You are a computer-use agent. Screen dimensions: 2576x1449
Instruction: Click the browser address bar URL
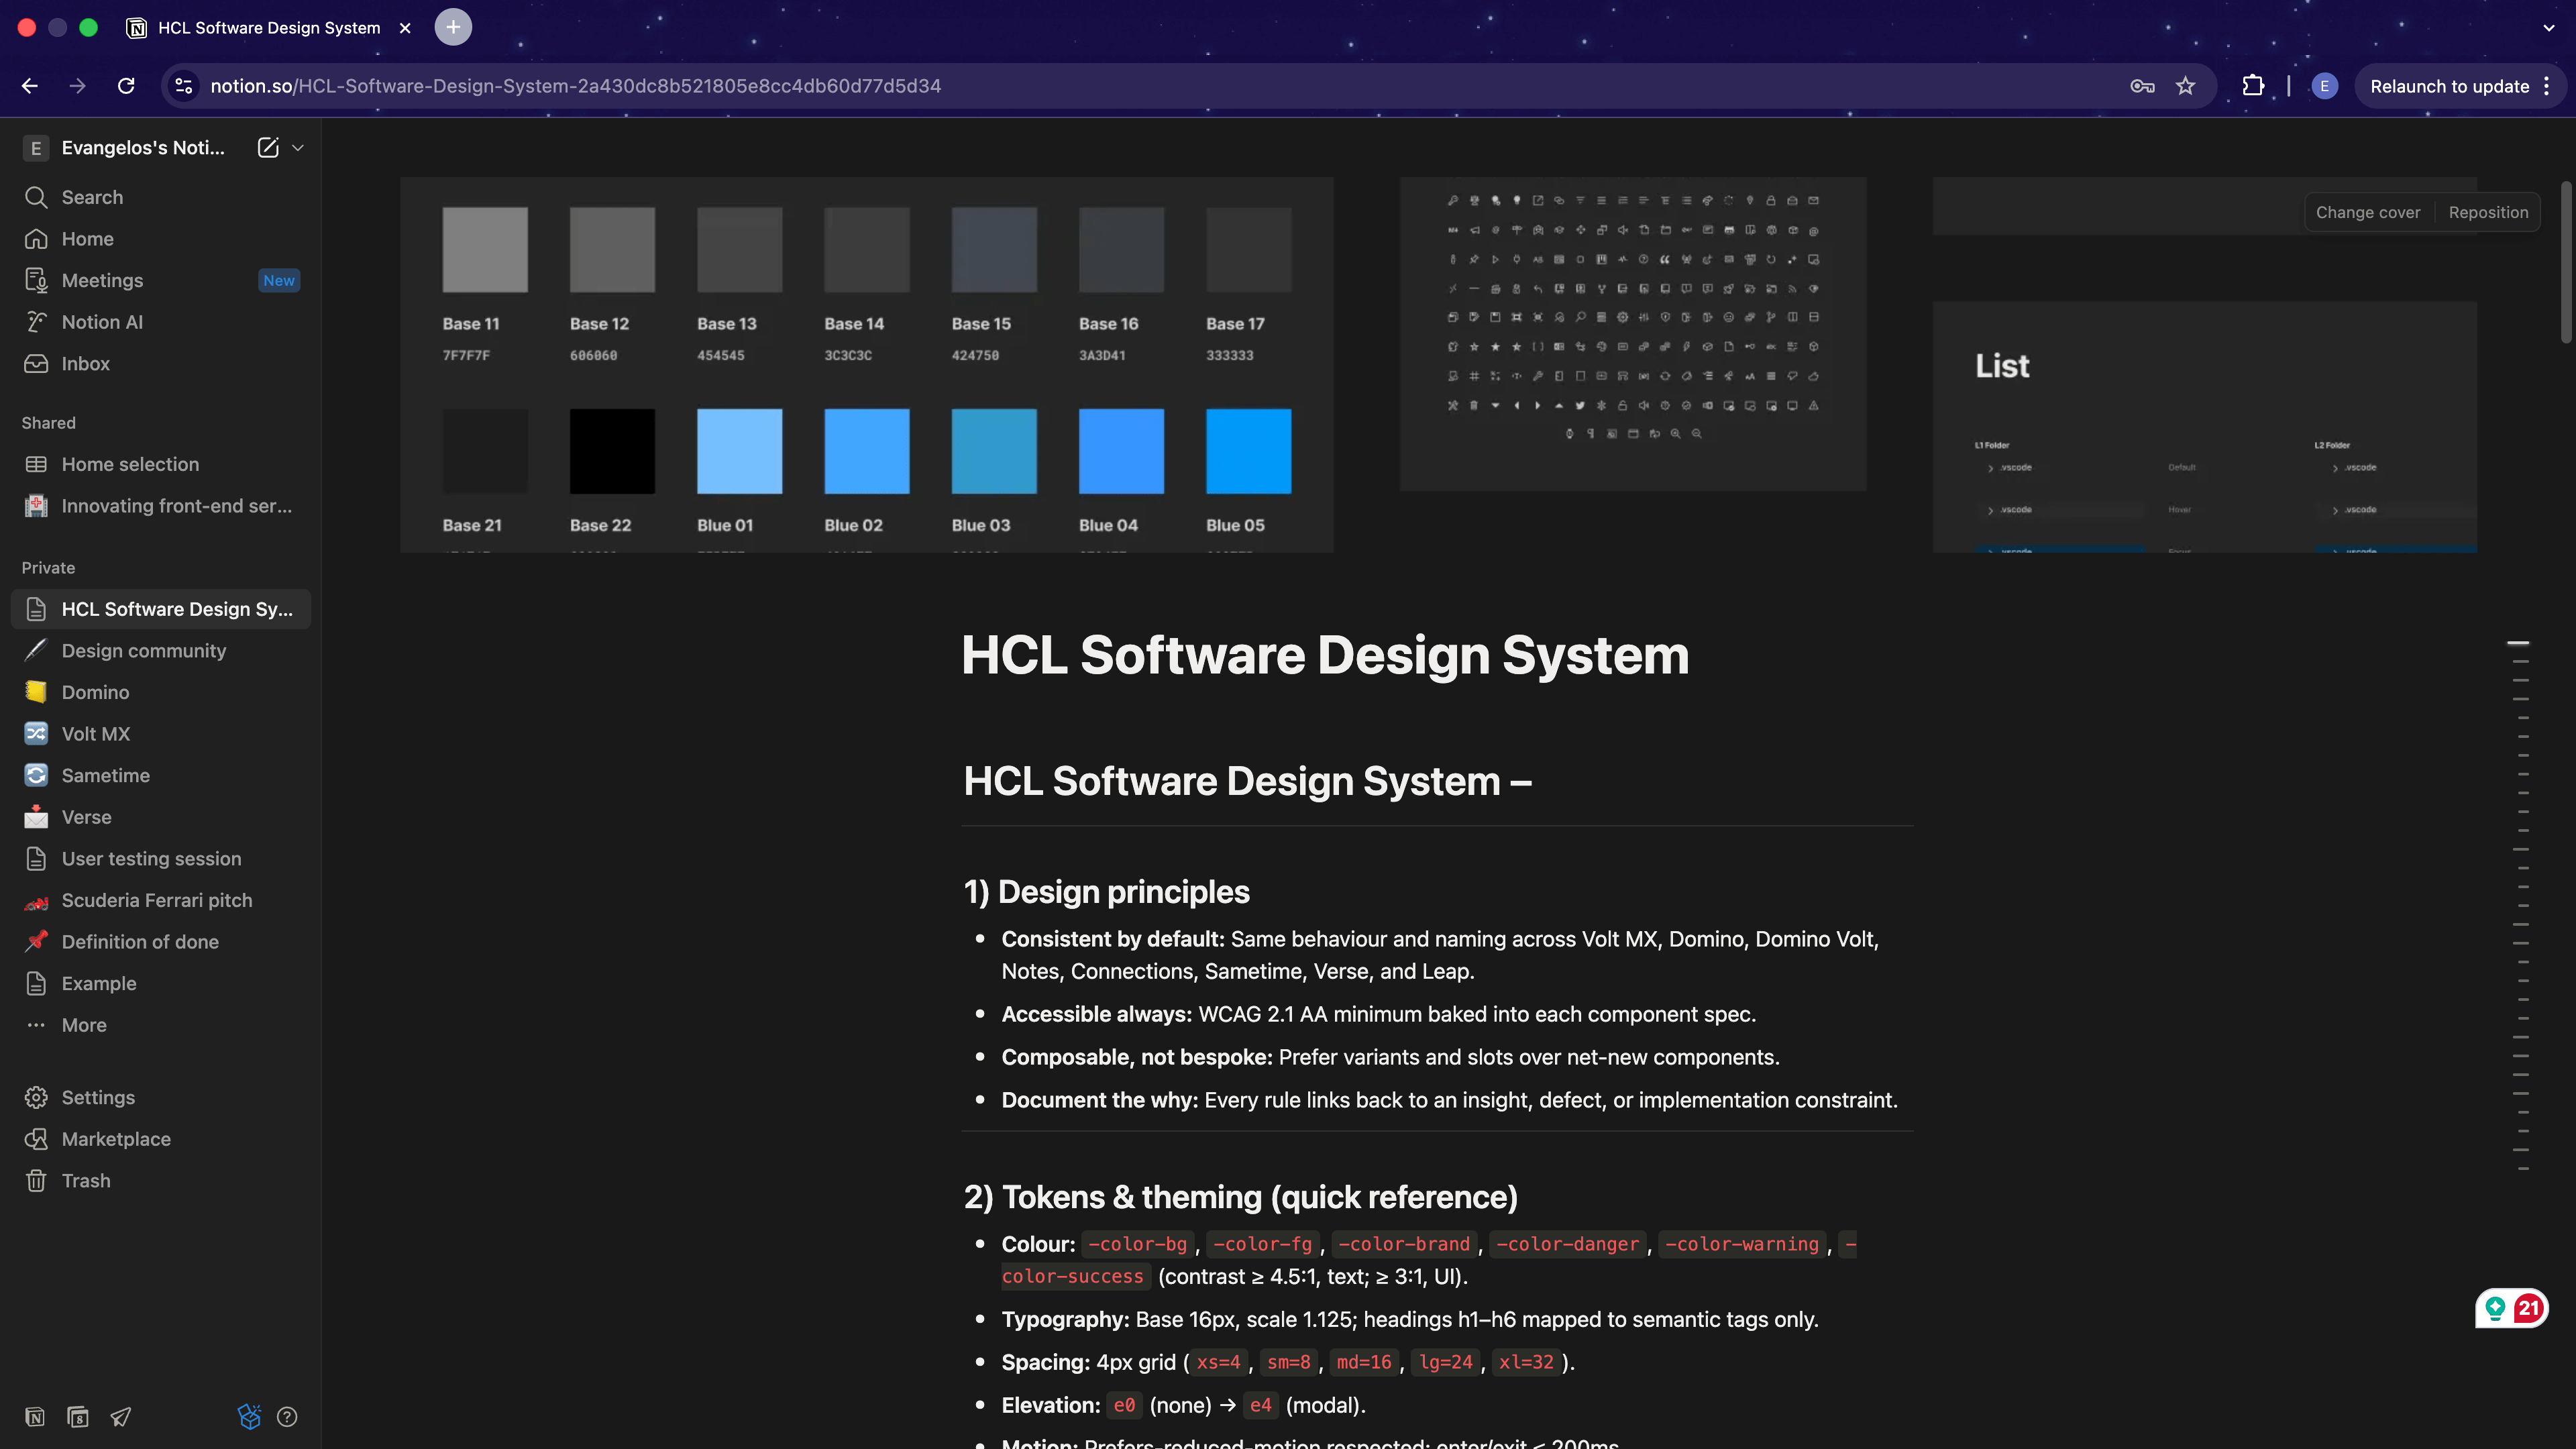(x=575, y=86)
